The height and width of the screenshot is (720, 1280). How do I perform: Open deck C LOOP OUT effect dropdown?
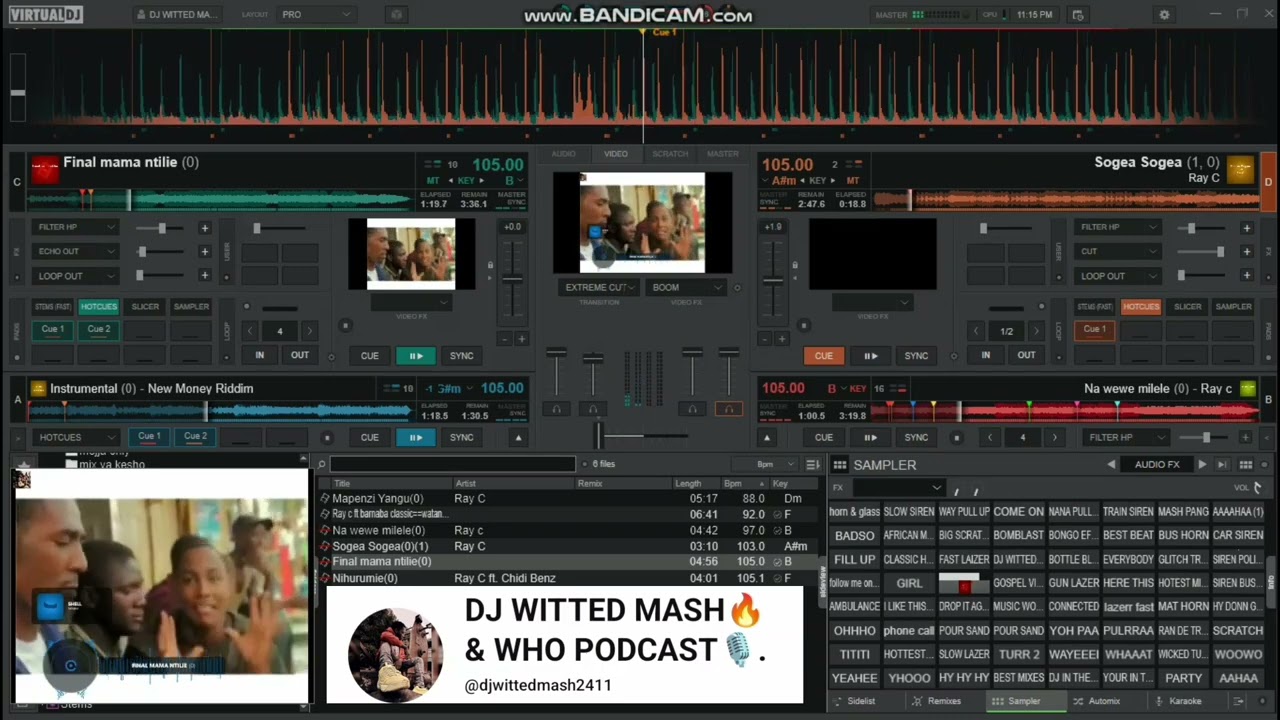click(75, 276)
